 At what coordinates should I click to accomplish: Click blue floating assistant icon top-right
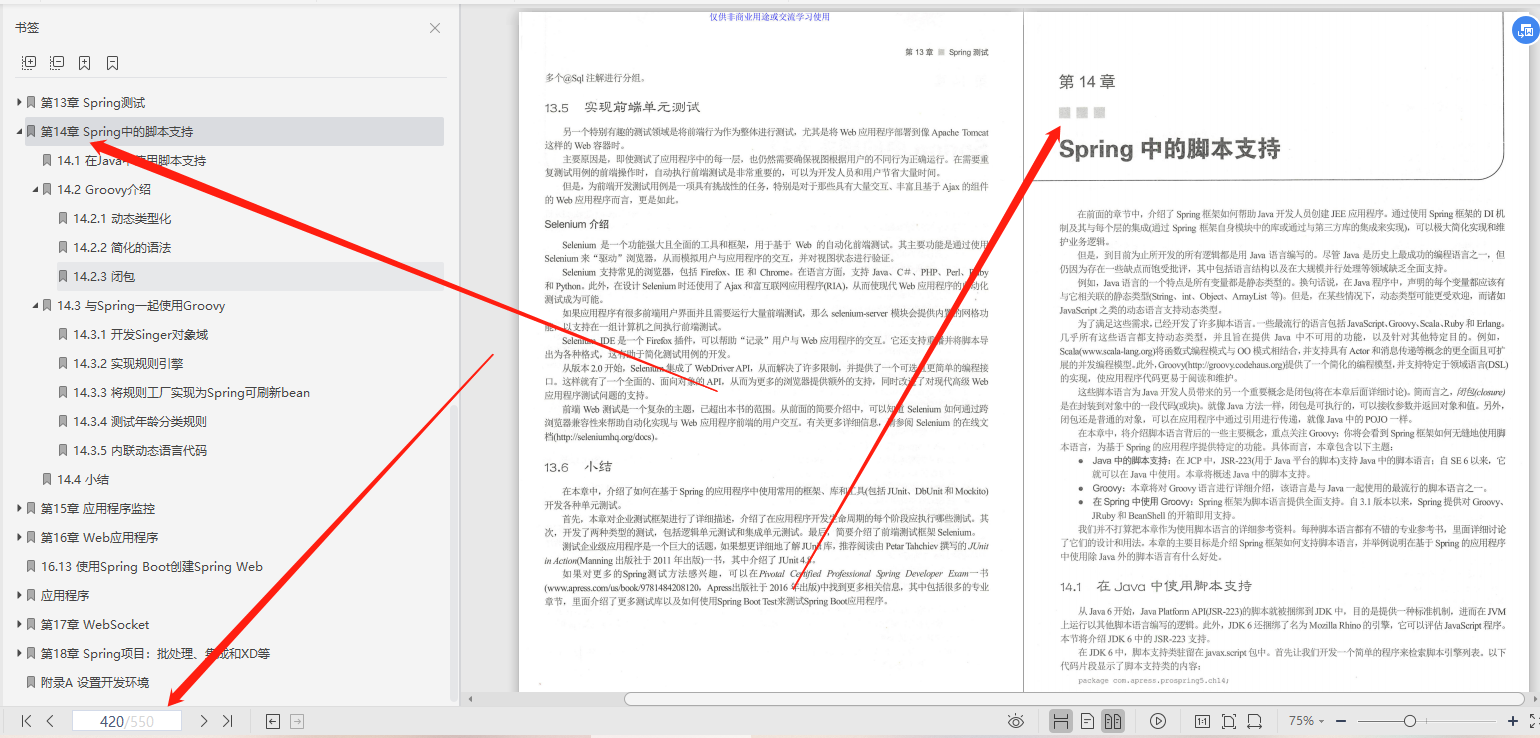click(1525, 32)
